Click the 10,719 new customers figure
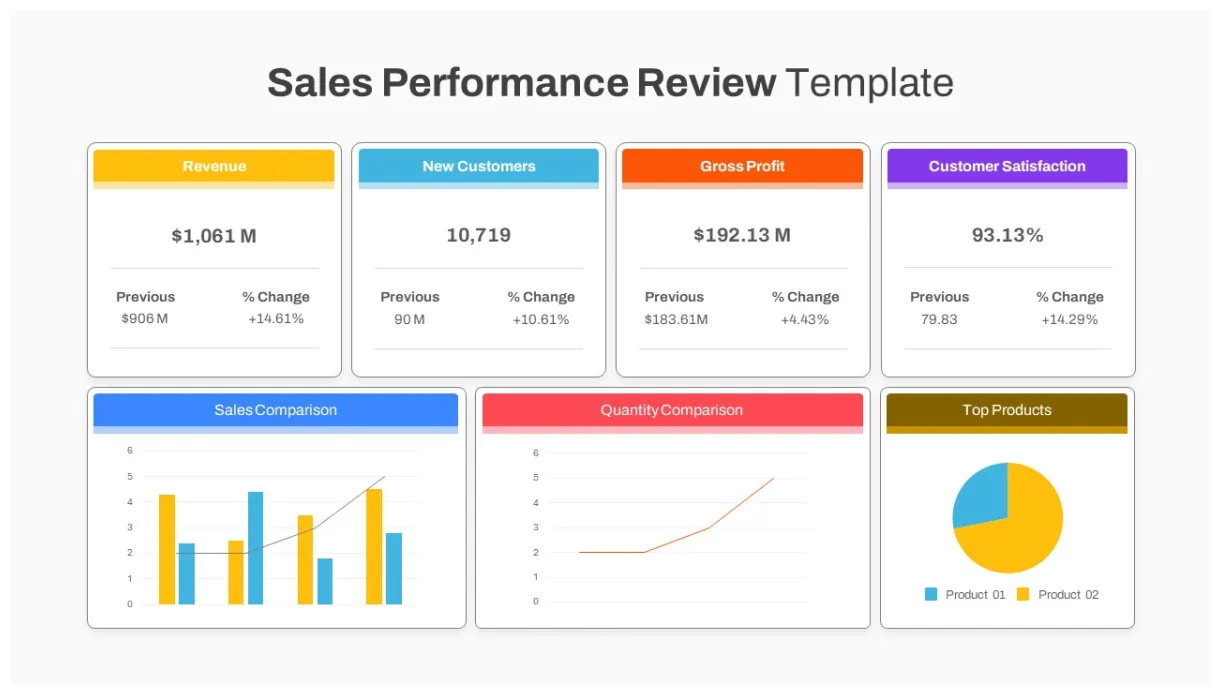The height and width of the screenshot is (695, 1220). coord(478,236)
